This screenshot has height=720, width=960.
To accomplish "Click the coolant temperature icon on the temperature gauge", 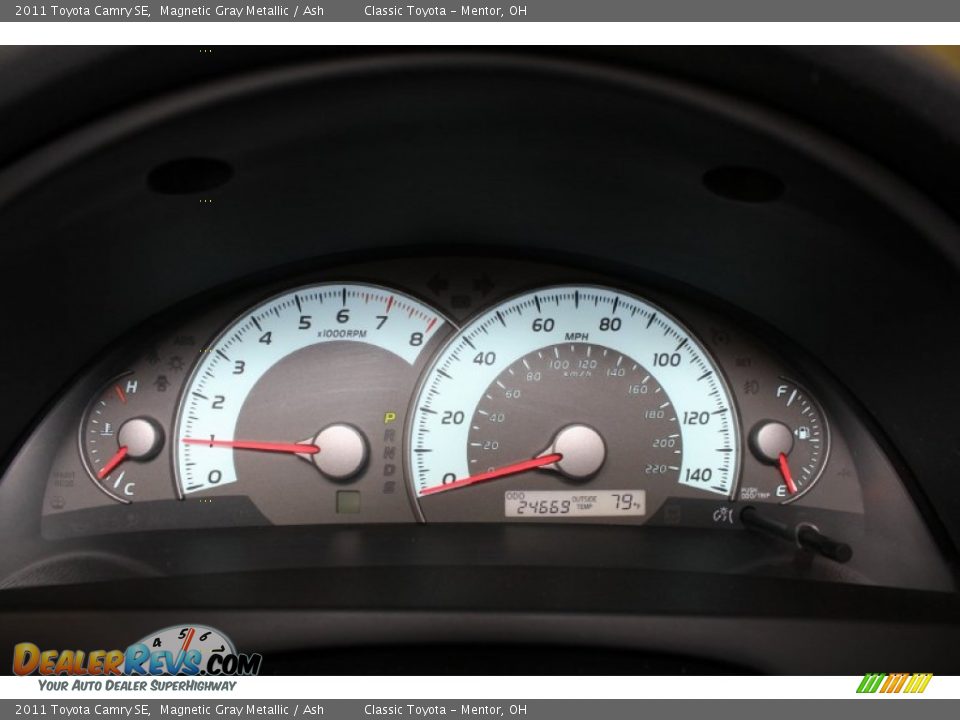I will [x=107, y=429].
